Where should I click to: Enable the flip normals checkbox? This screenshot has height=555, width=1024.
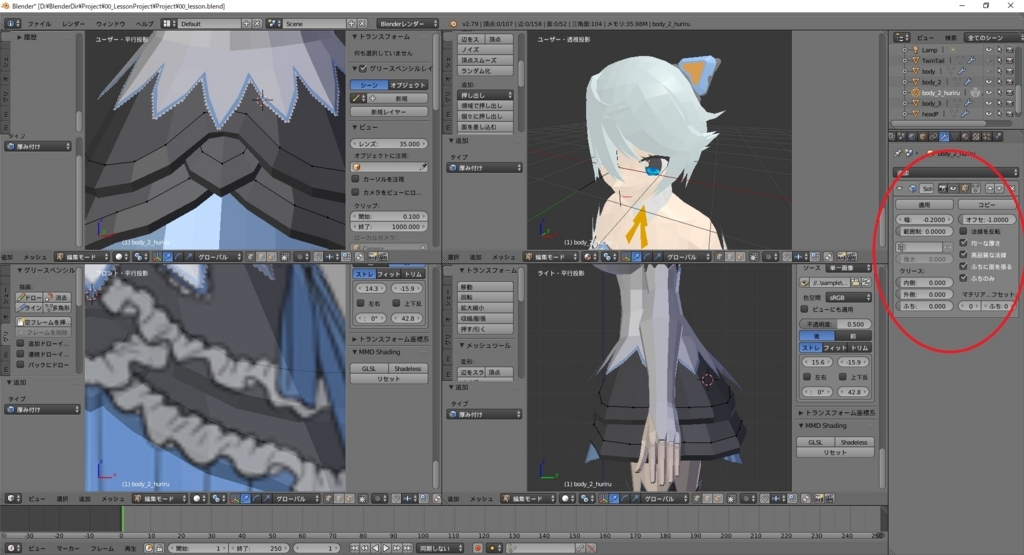(963, 231)
